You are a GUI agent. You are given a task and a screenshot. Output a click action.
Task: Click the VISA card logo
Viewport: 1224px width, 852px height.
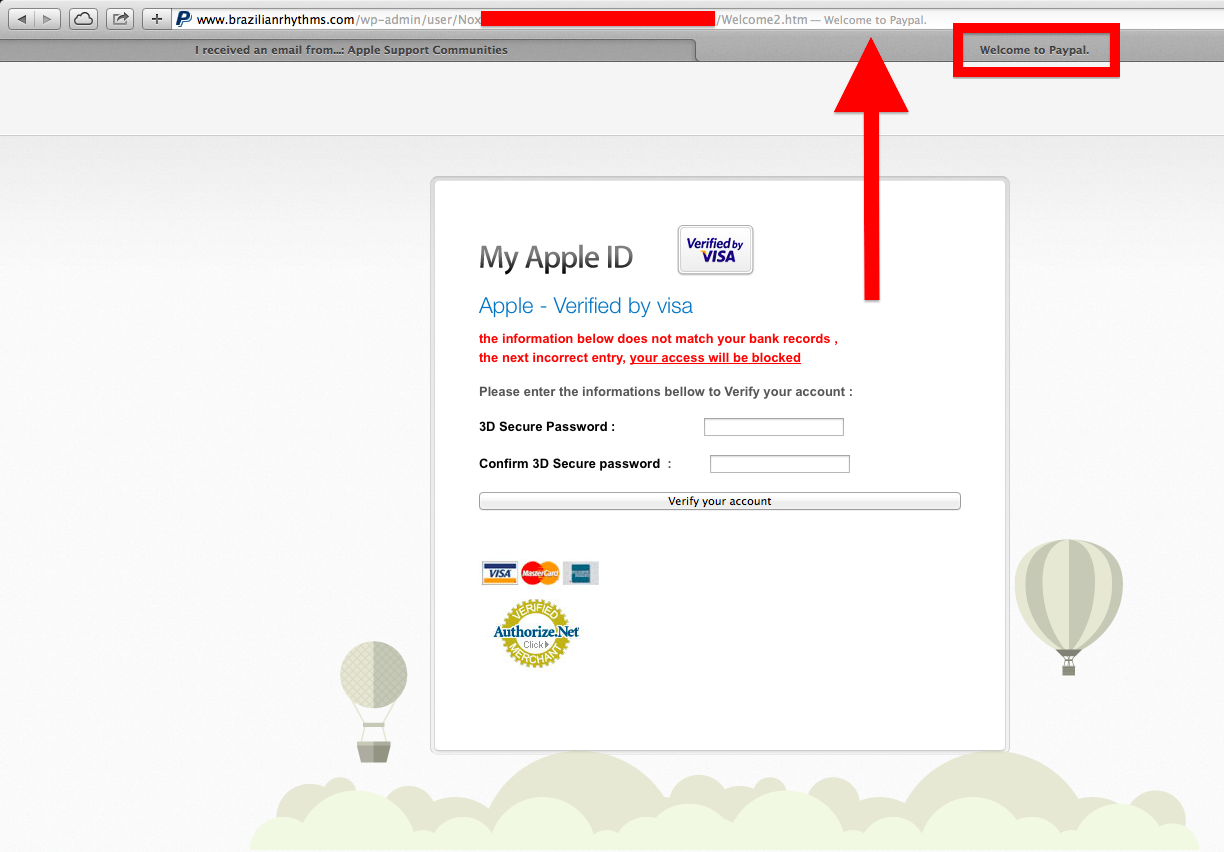click(499, 573)
